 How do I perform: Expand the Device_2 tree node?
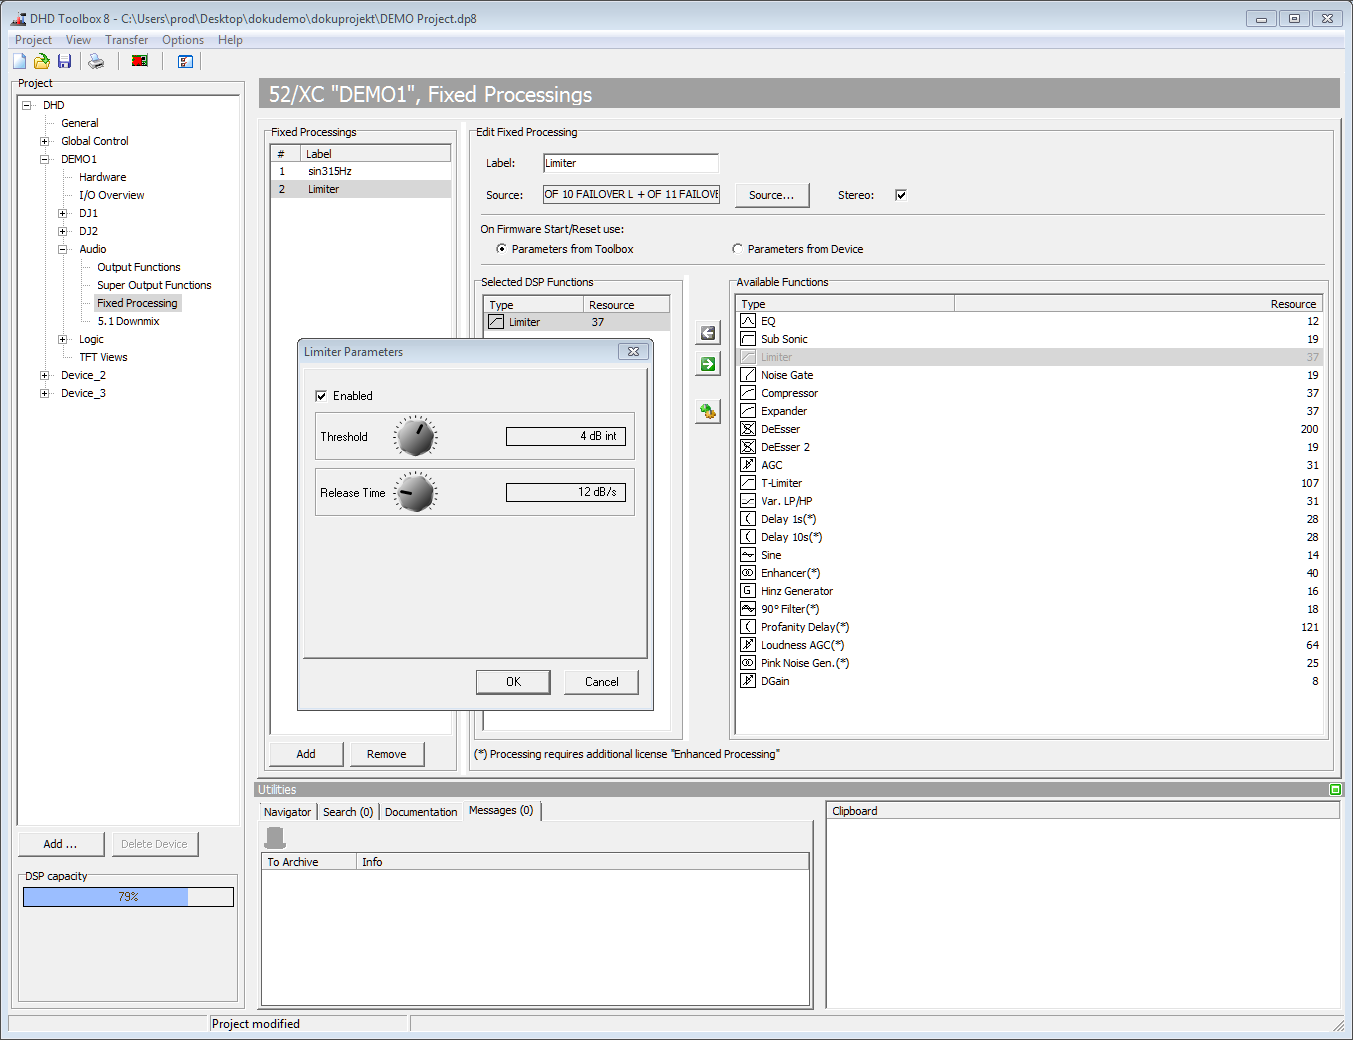click(x=43, y=375)
